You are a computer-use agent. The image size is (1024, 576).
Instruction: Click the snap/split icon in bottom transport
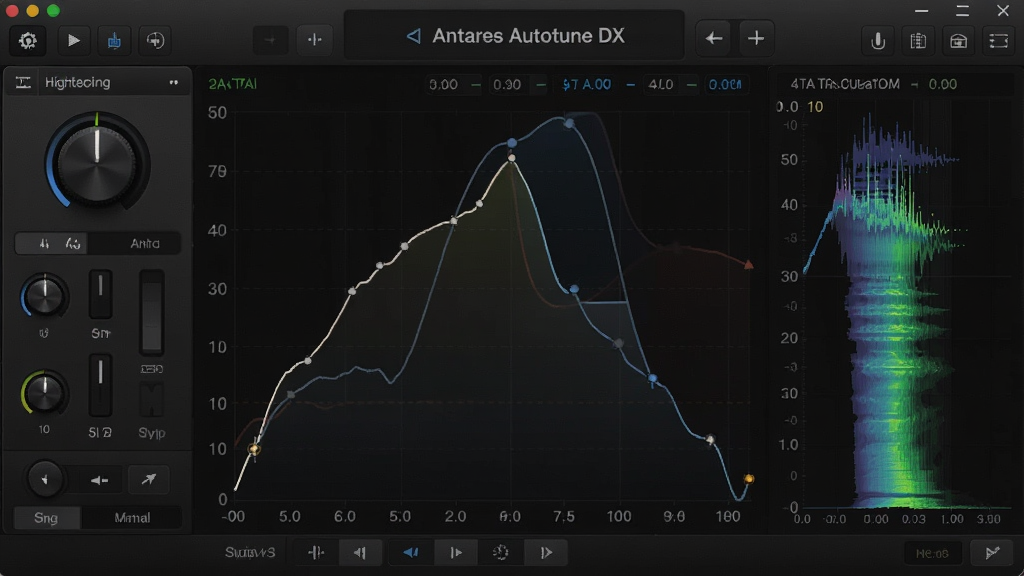coord(315,552)
